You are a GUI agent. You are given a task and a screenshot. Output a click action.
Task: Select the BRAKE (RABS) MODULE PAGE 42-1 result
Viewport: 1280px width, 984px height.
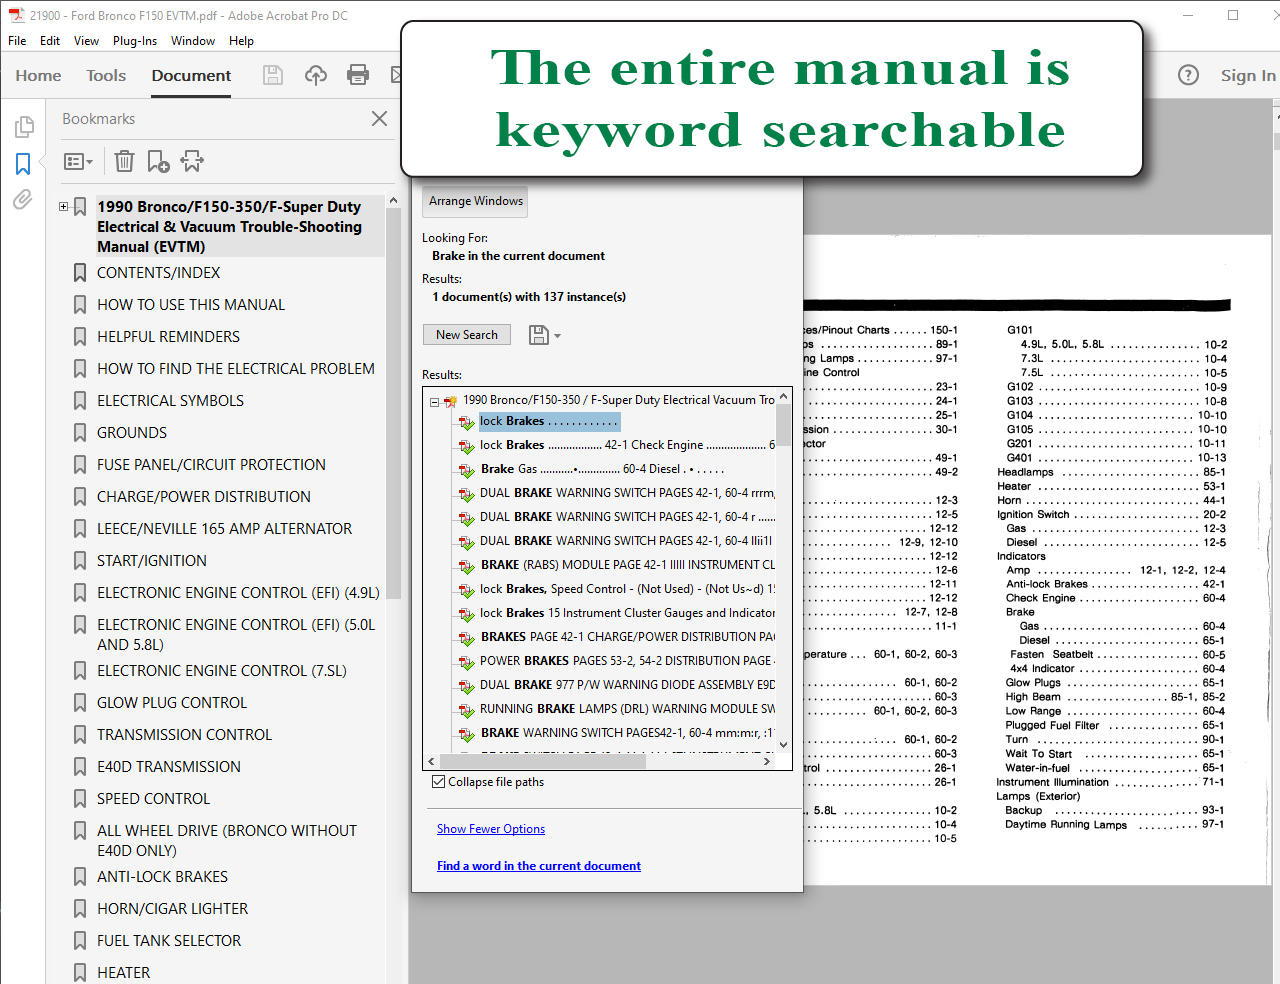click(627, 565)
